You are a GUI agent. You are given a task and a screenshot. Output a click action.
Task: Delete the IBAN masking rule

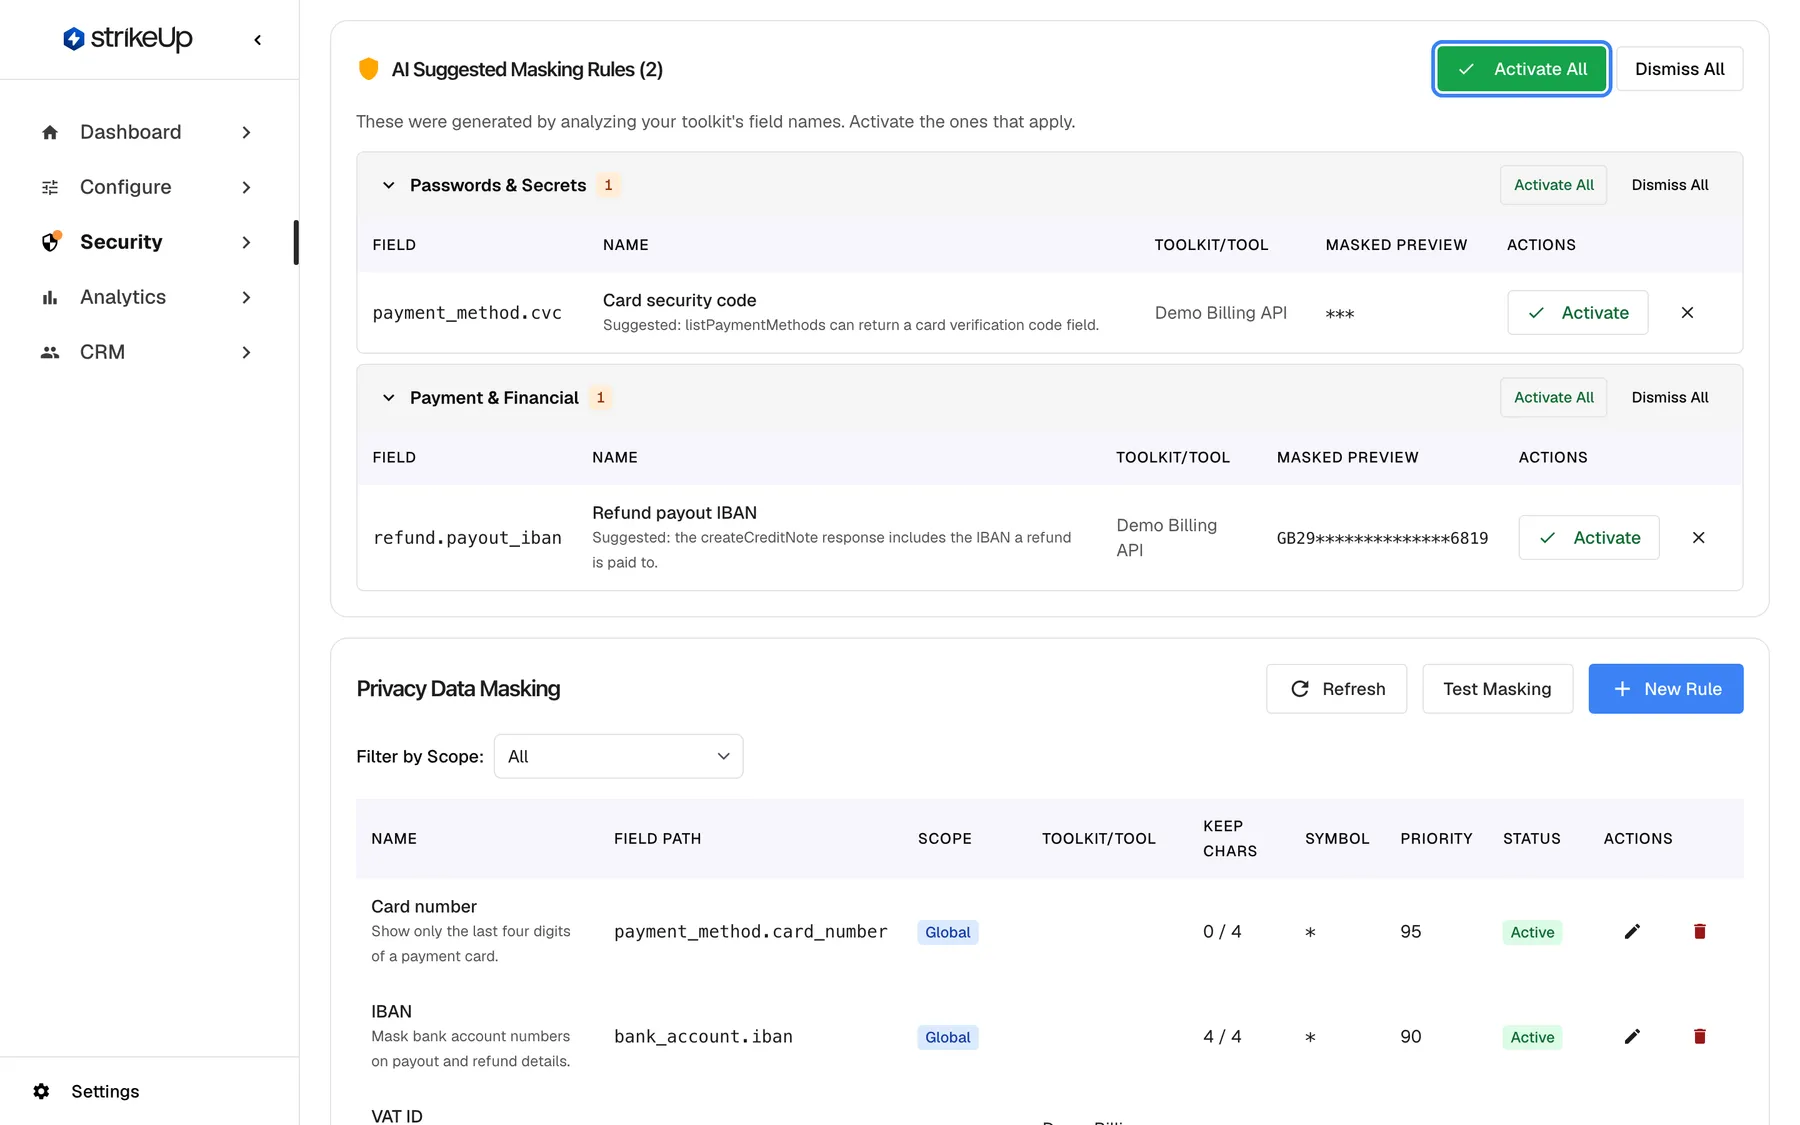[x=1699, y=1037]
